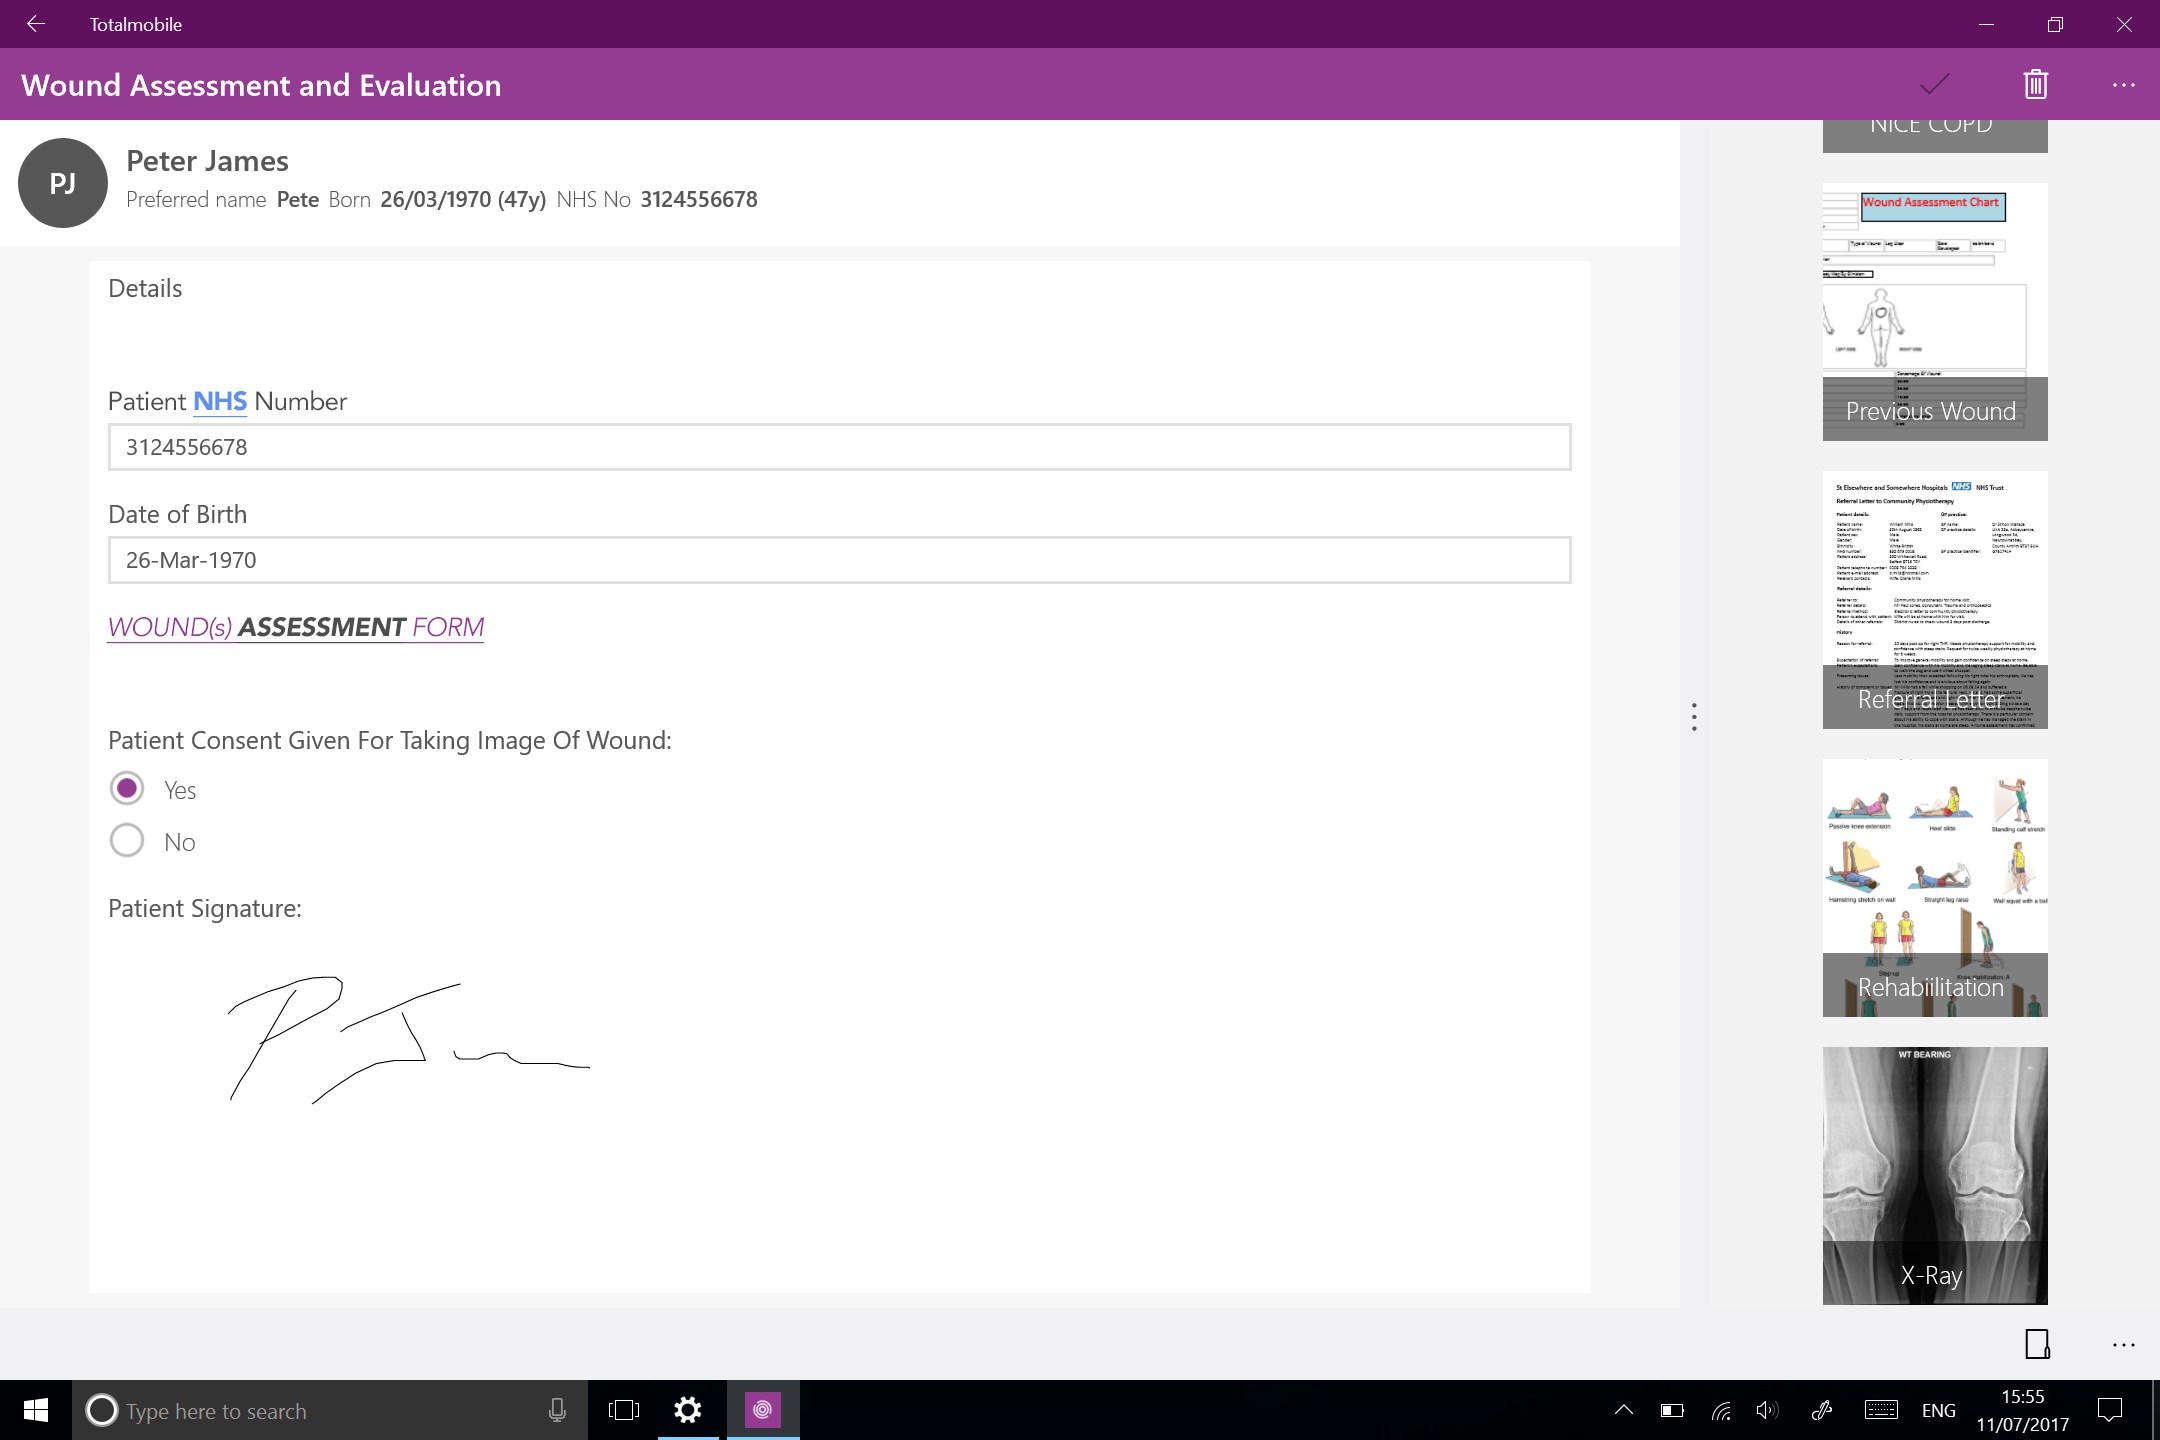Open header more options ellipsis
The width and height of the screenshot is (2160, 1440).
(x=2123, y=85)
